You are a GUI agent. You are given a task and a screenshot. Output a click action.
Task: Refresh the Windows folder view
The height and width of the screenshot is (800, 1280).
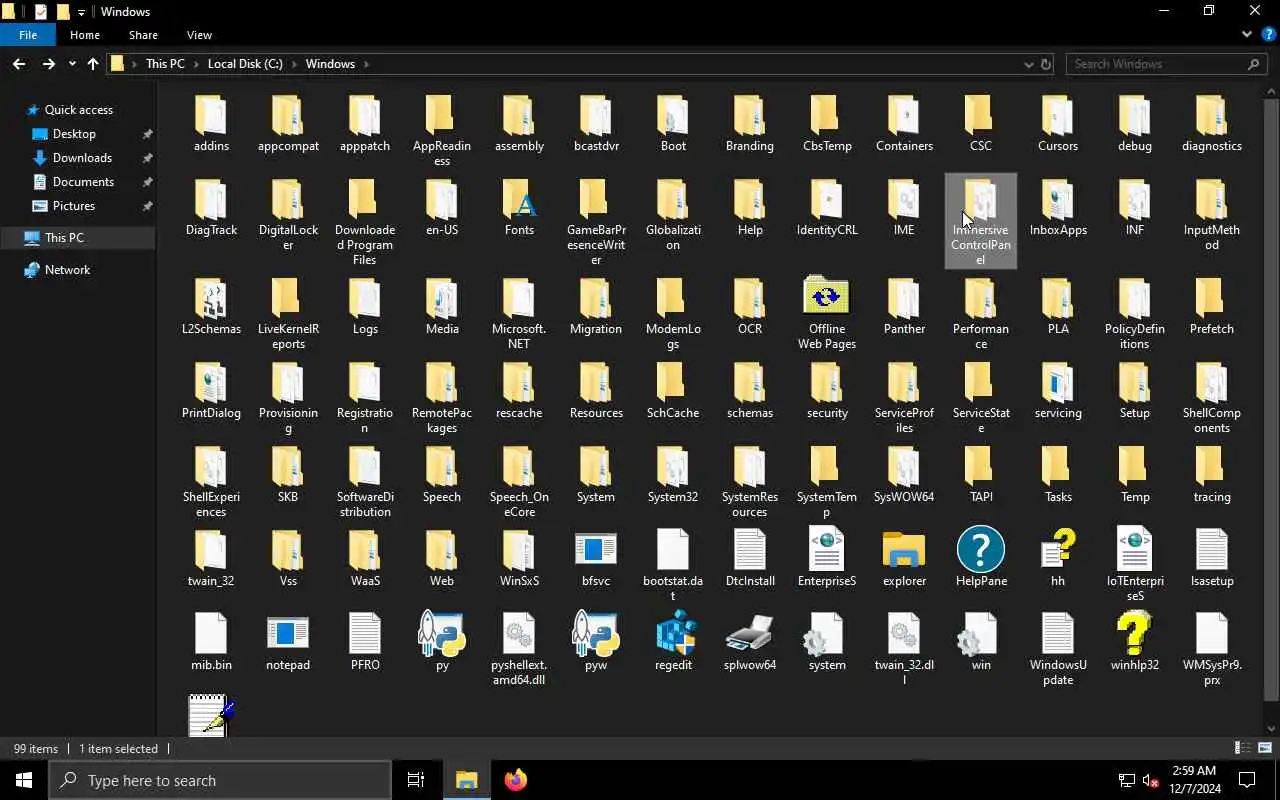pos(1046,64)
